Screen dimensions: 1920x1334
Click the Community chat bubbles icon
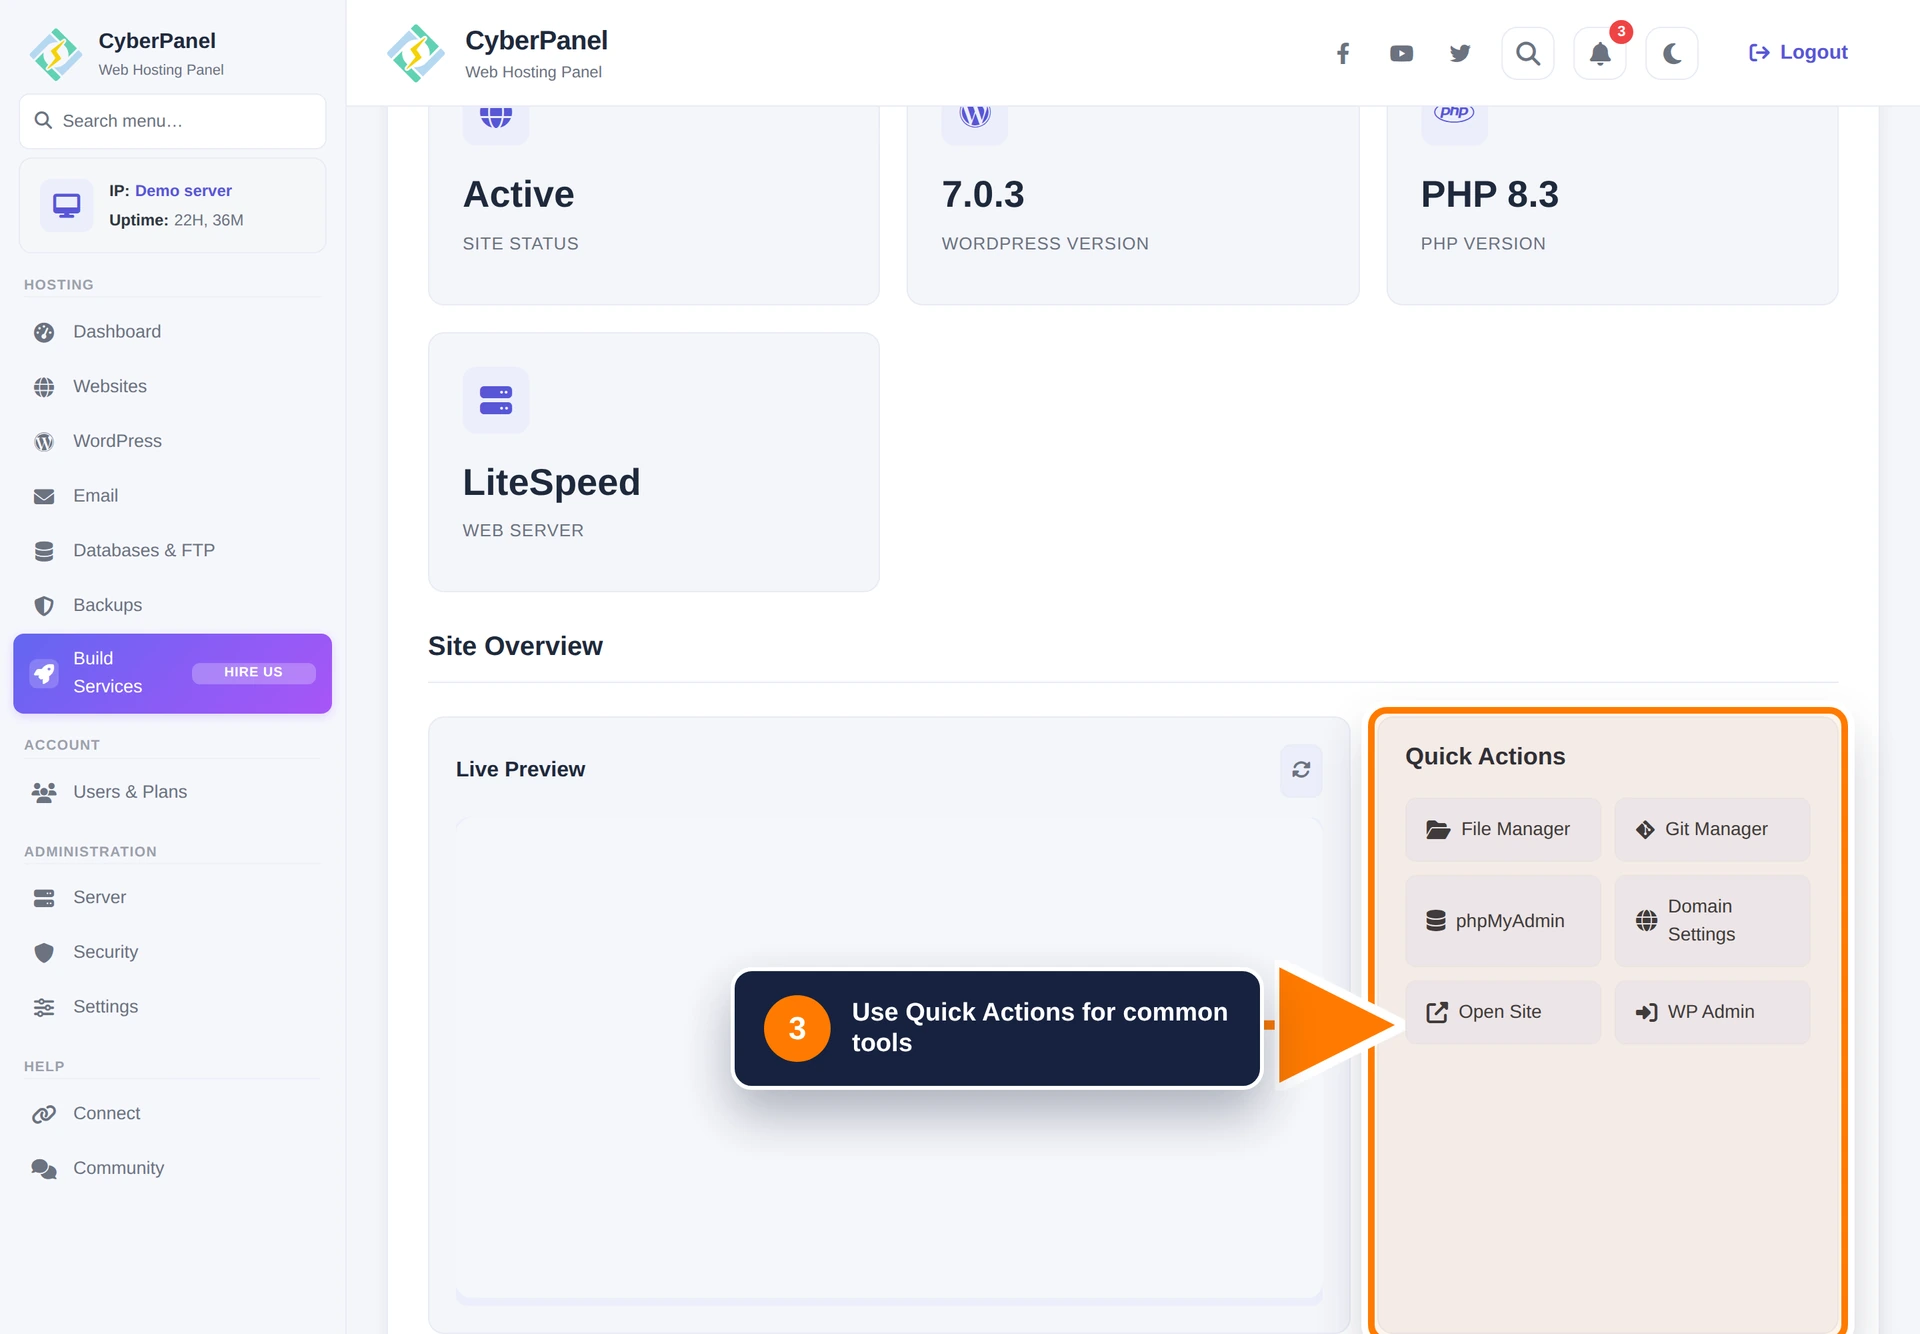coord(44,1168)
